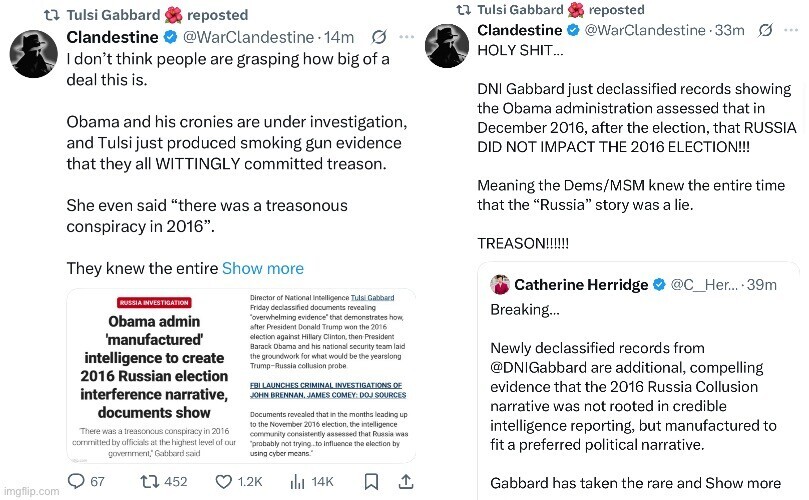
Task: Click "Tulsi Gabbard reposted" above the 14m post
Action: click(157, 15)
